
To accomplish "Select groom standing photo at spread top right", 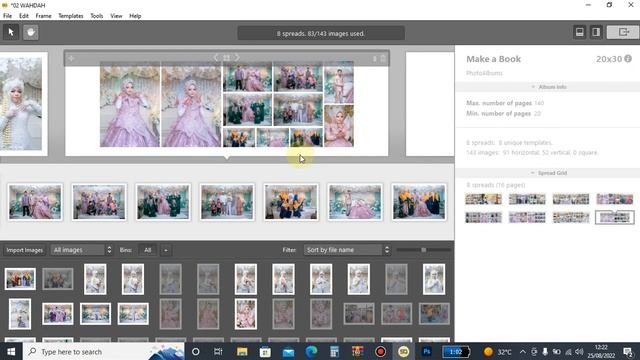I will point(339,82).
